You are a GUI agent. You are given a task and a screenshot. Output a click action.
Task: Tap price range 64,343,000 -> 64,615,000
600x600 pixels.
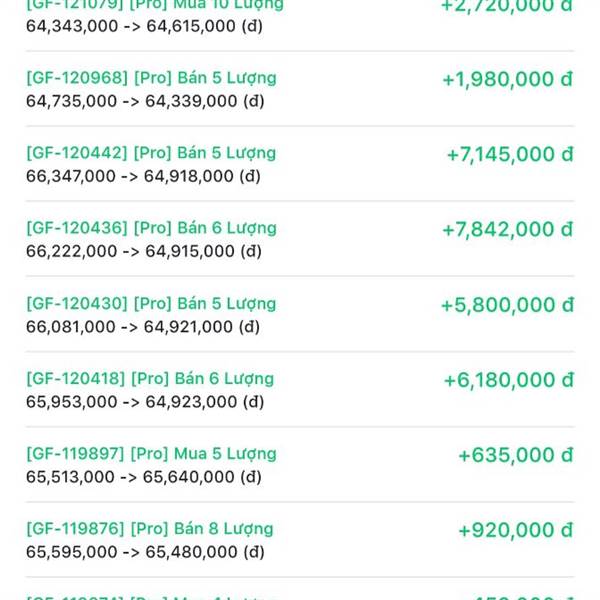tap(144, 26)
